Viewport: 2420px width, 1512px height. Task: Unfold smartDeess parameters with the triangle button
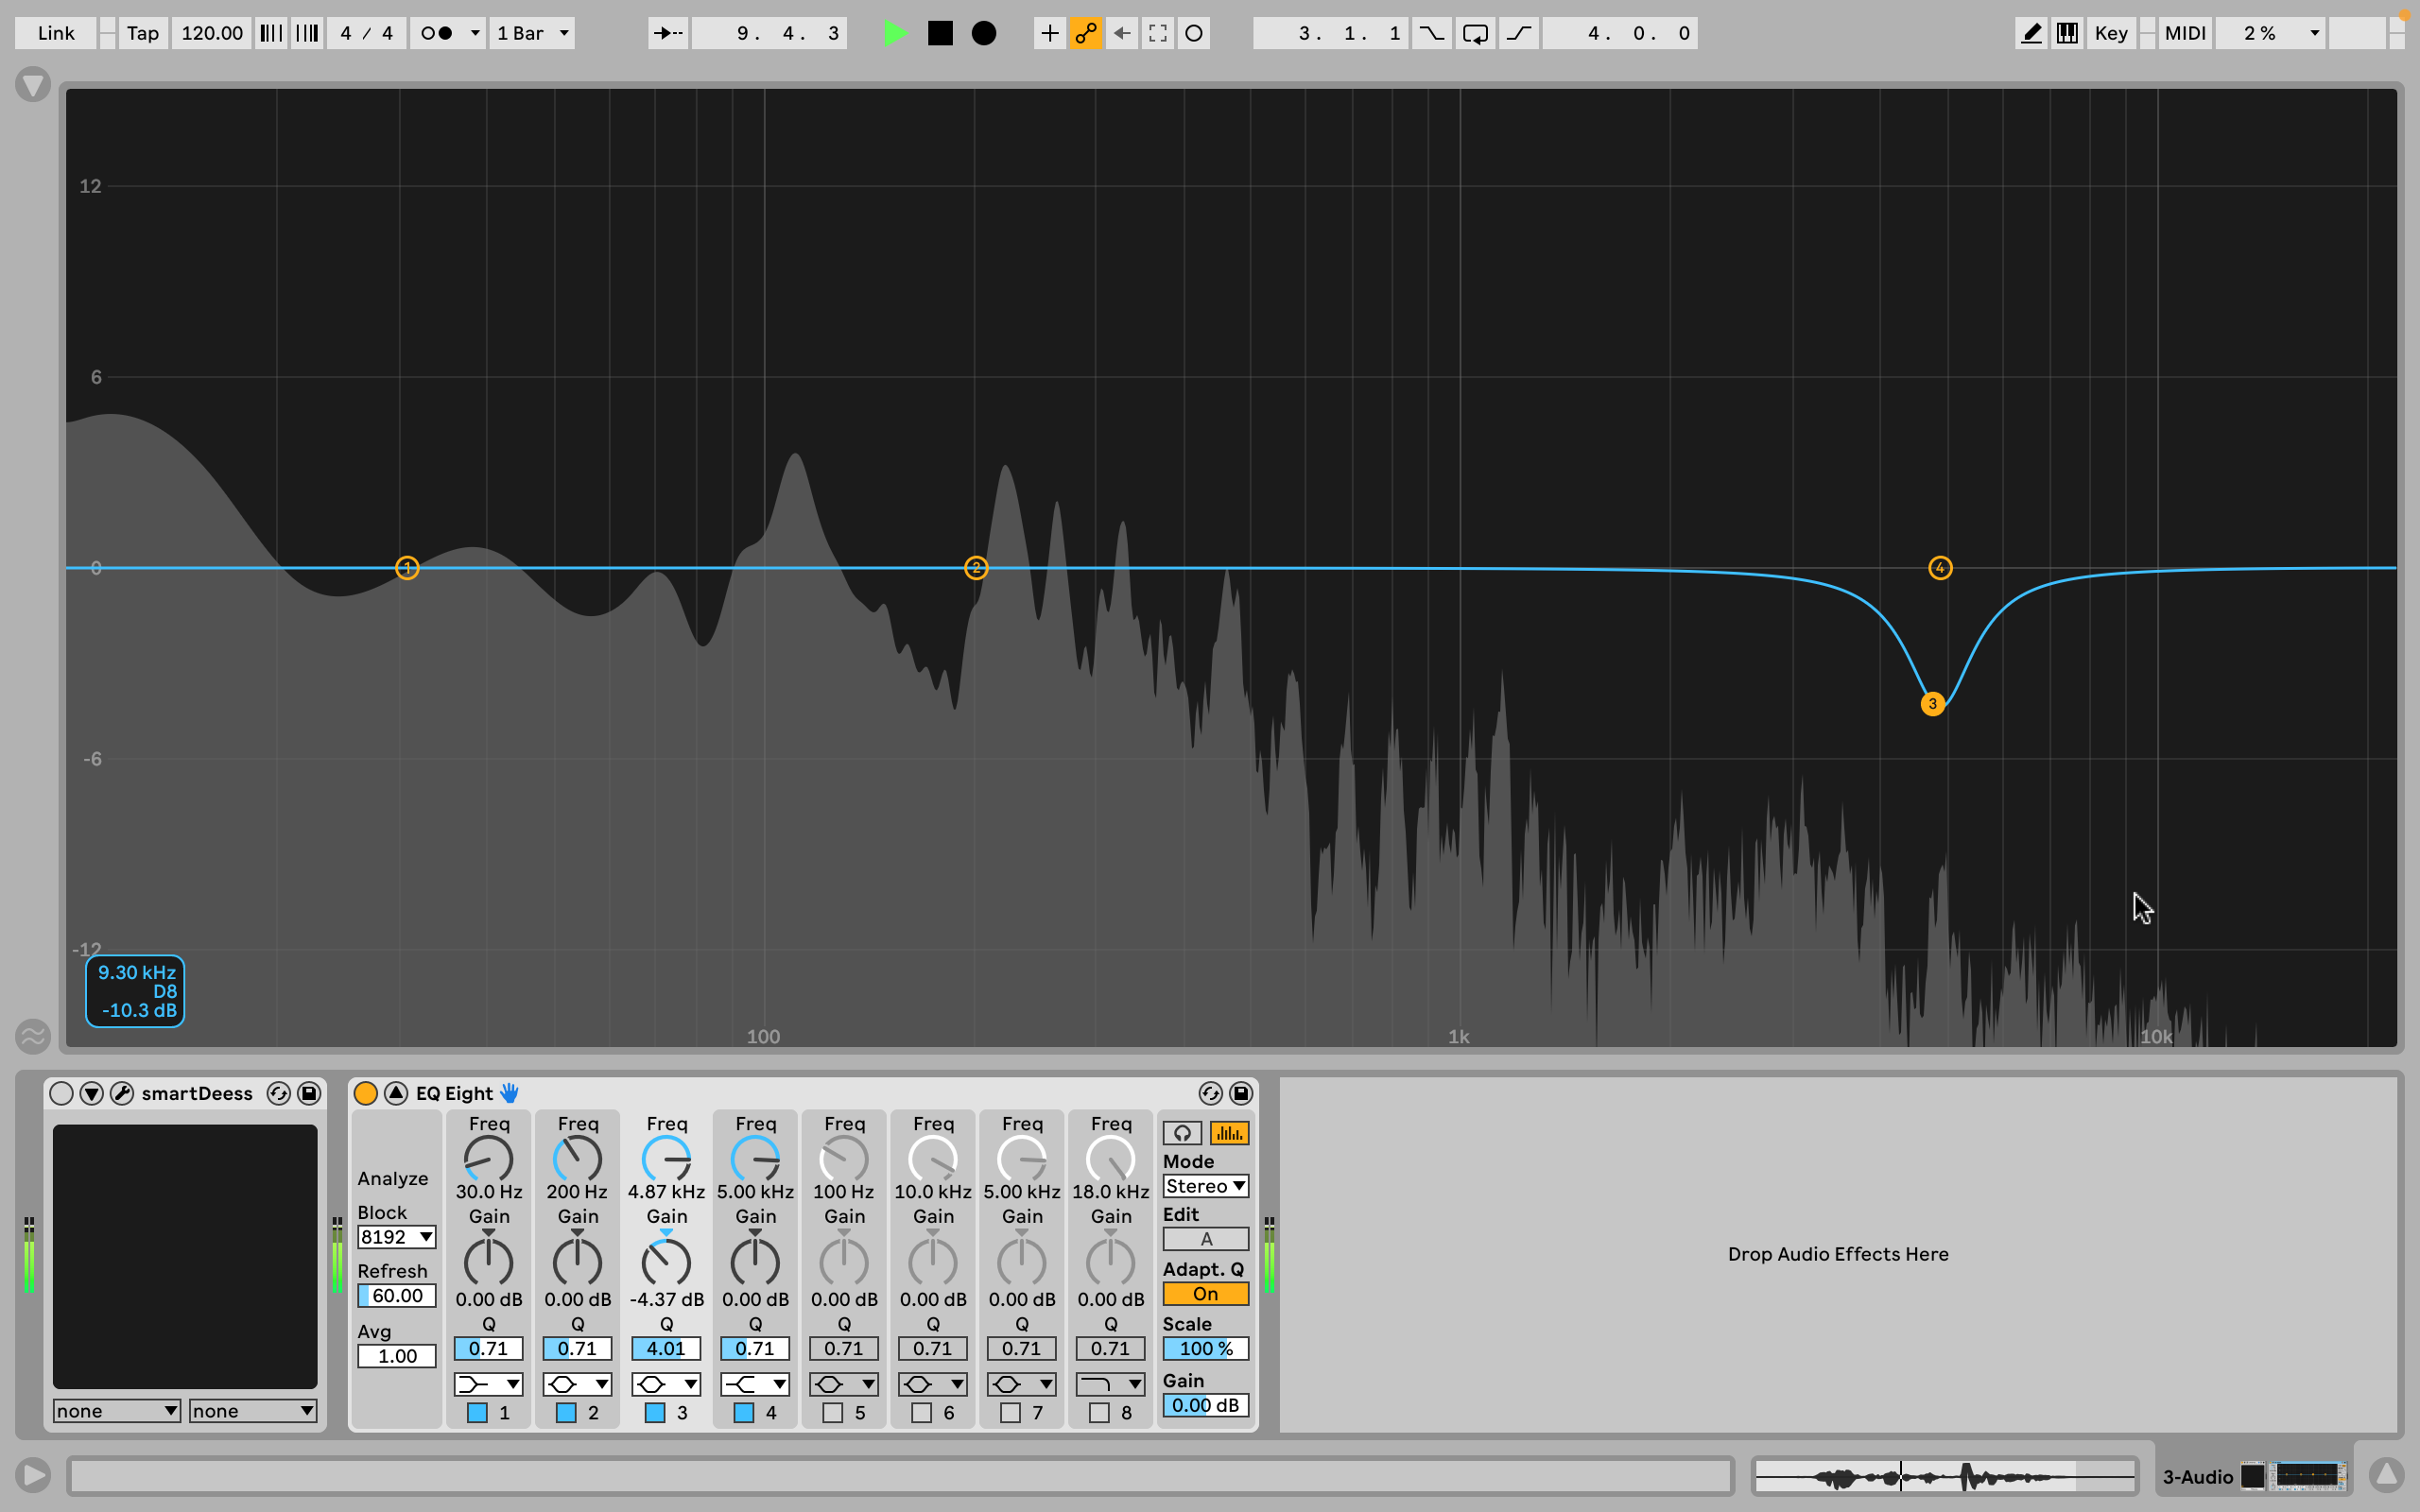point(92,1093)
